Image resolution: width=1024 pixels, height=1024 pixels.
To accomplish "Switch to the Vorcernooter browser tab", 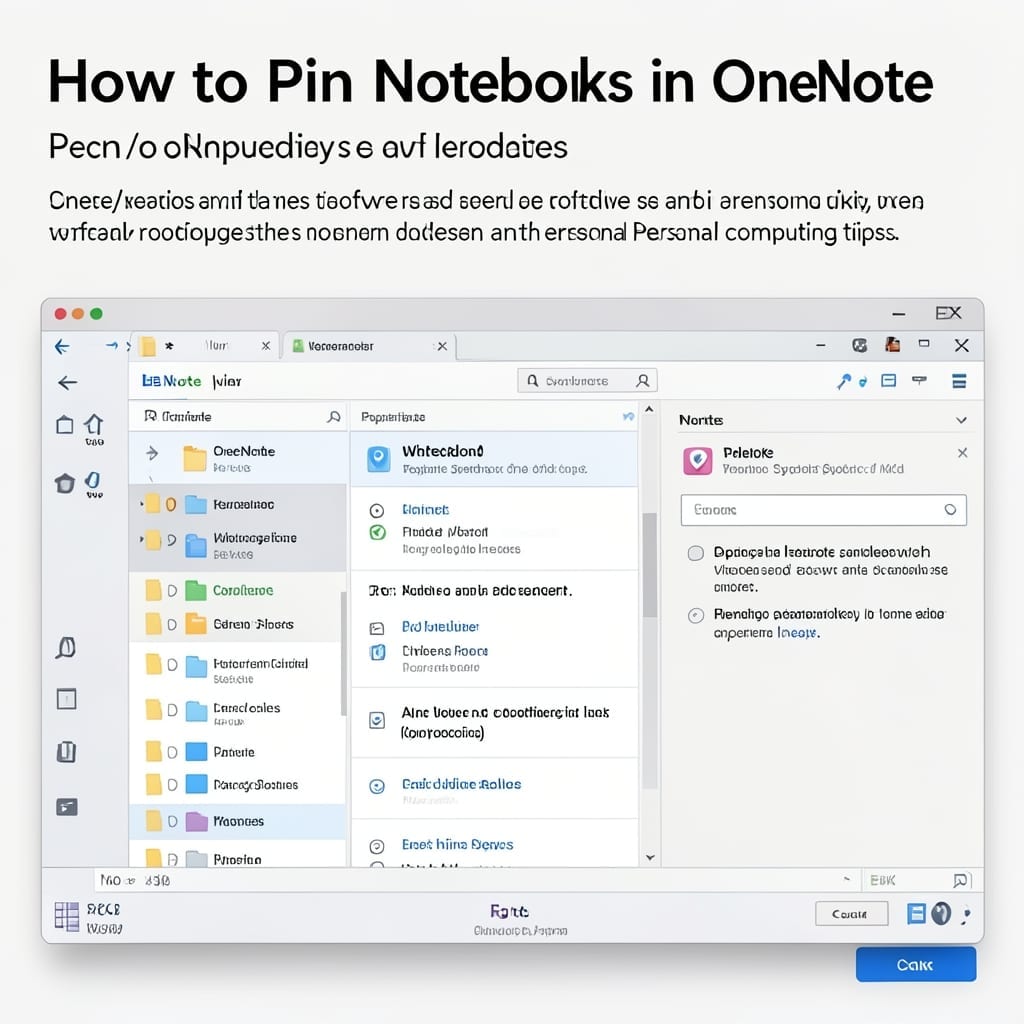I will 369,345.
